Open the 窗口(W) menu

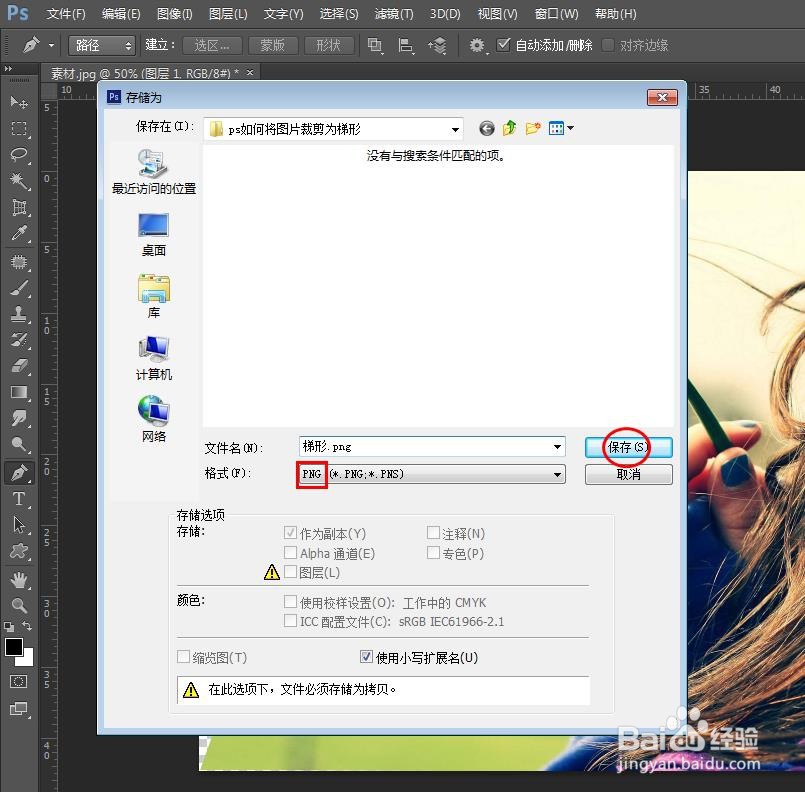(557, 14)
